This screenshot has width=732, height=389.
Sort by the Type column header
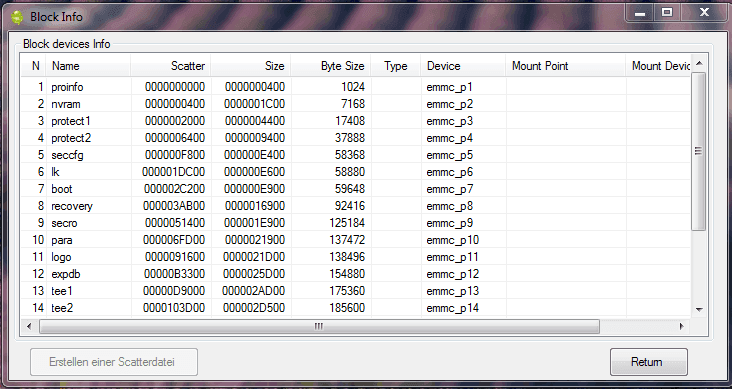(x=396, y=66)
